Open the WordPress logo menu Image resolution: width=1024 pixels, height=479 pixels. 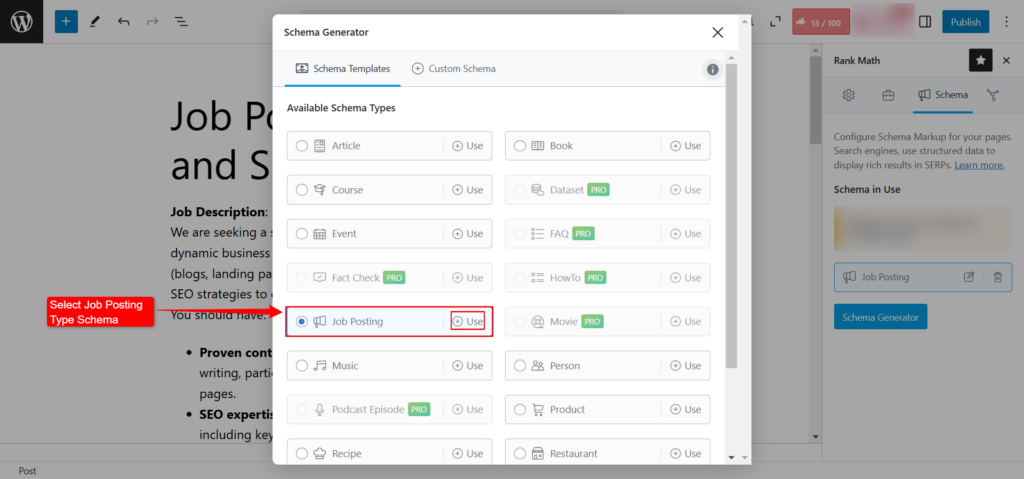pos(22,22)
